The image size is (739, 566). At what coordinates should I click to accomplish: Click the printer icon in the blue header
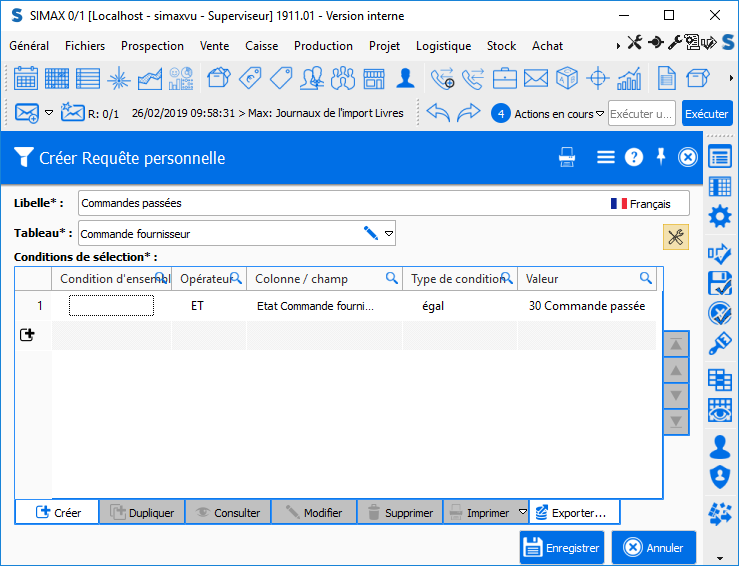(567, 157)
